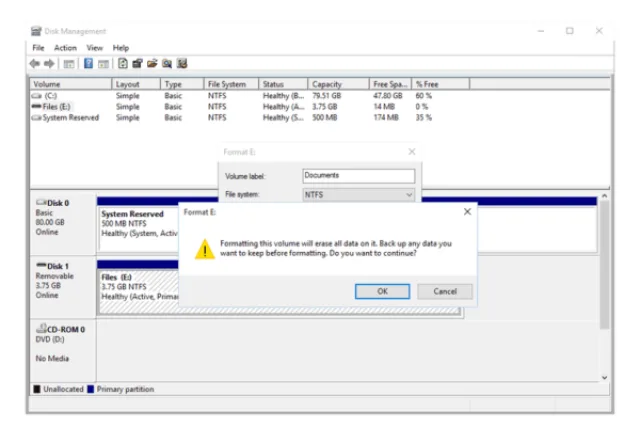Select System Reserved 500 MB partition block on Disk 0
This screenshot has height=427, width=640.
[139, 229]
